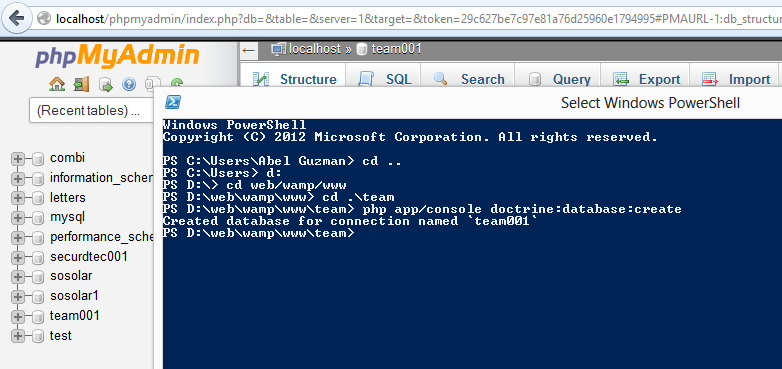Select the securdtec001 database
Screen dimensions: 782x369
[x=89, y=256]
